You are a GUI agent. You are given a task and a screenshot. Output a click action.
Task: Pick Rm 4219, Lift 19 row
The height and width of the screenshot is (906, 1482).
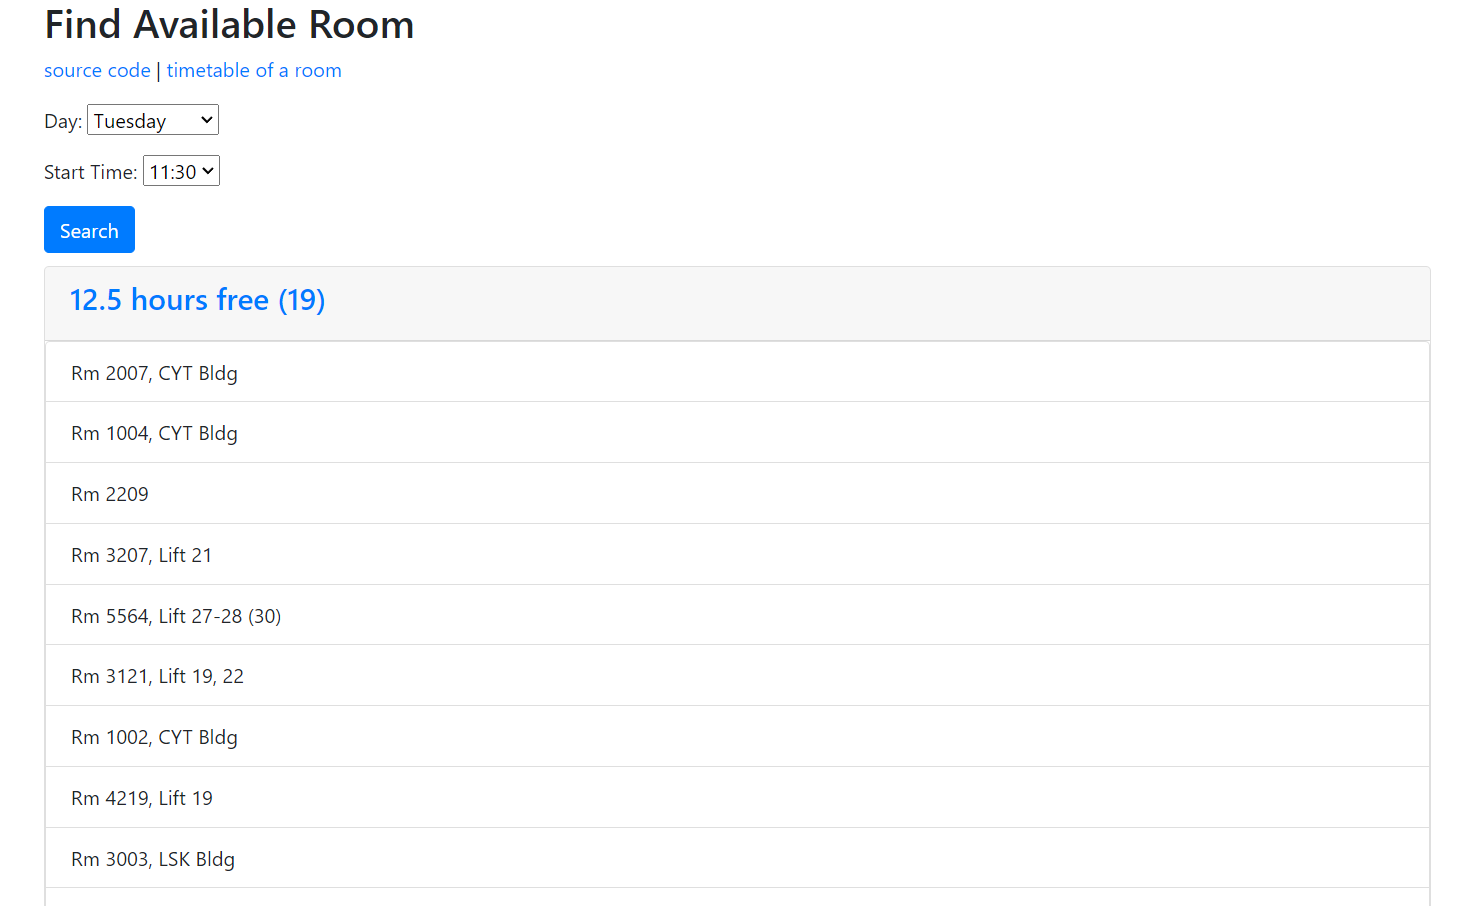pos(142,798)
